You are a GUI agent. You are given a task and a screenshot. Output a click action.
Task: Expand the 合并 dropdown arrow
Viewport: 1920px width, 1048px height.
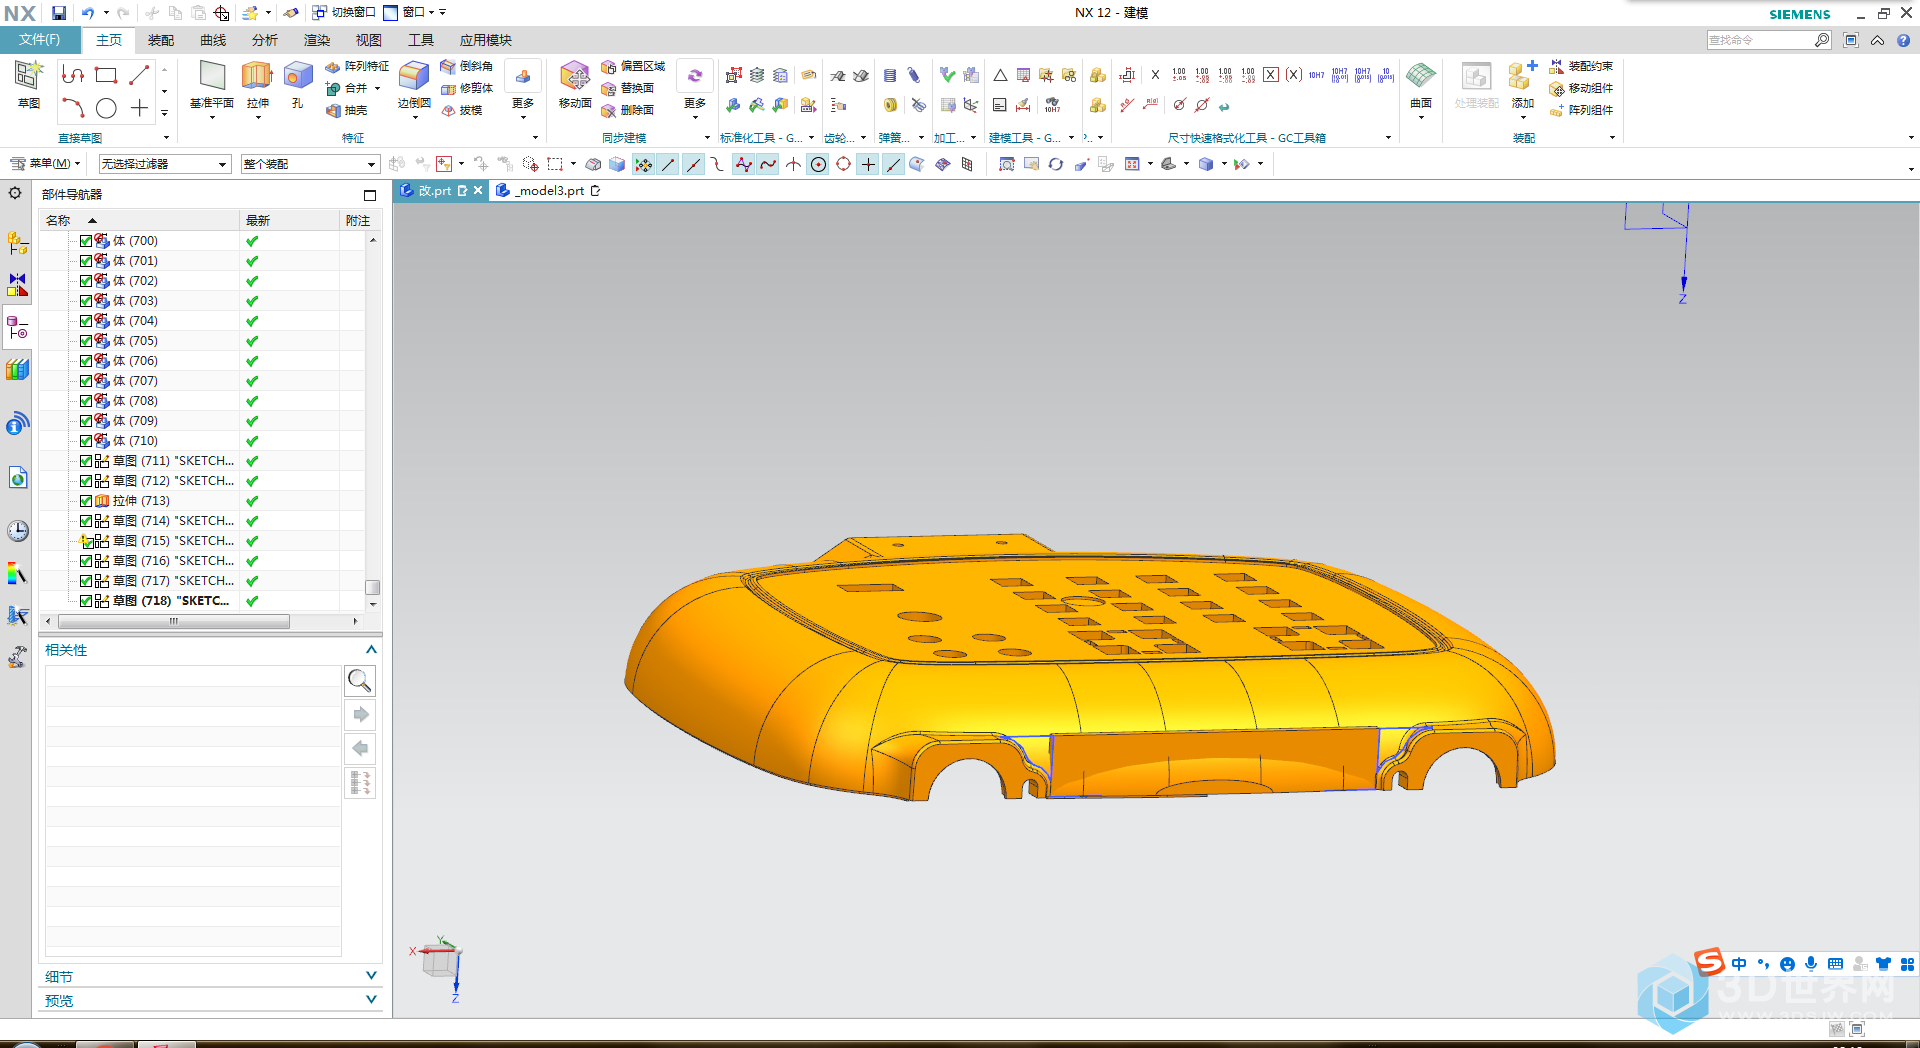(378, 88)
